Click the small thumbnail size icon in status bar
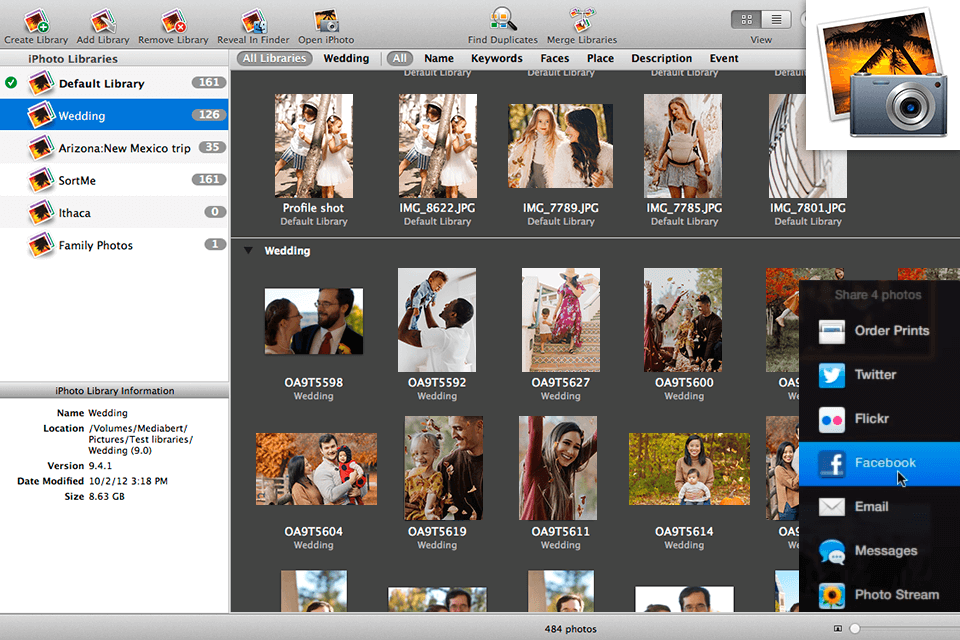This screenshot has height=640, width=960. click(x=838, y=628)
